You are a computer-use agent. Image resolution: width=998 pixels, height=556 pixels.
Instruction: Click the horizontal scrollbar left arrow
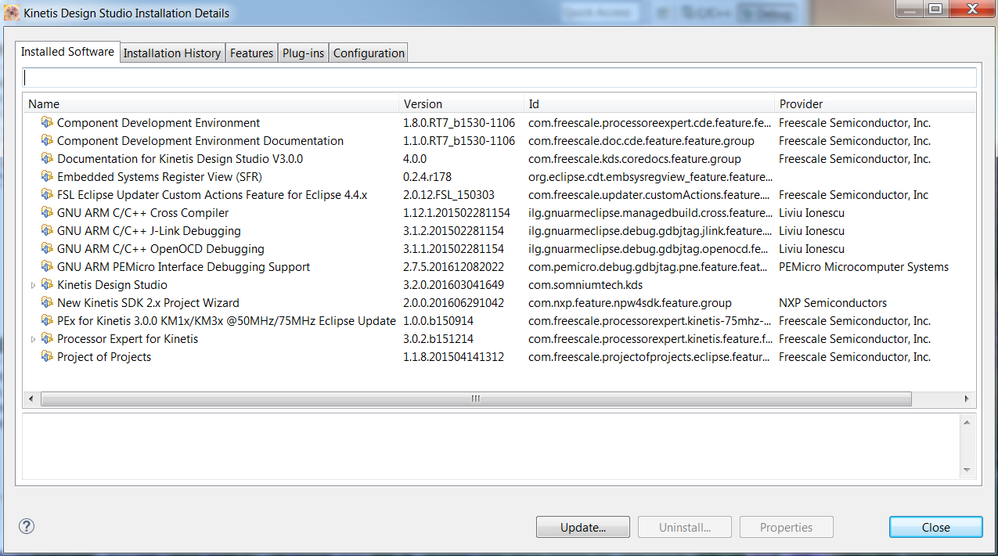[x=31, y=399]
